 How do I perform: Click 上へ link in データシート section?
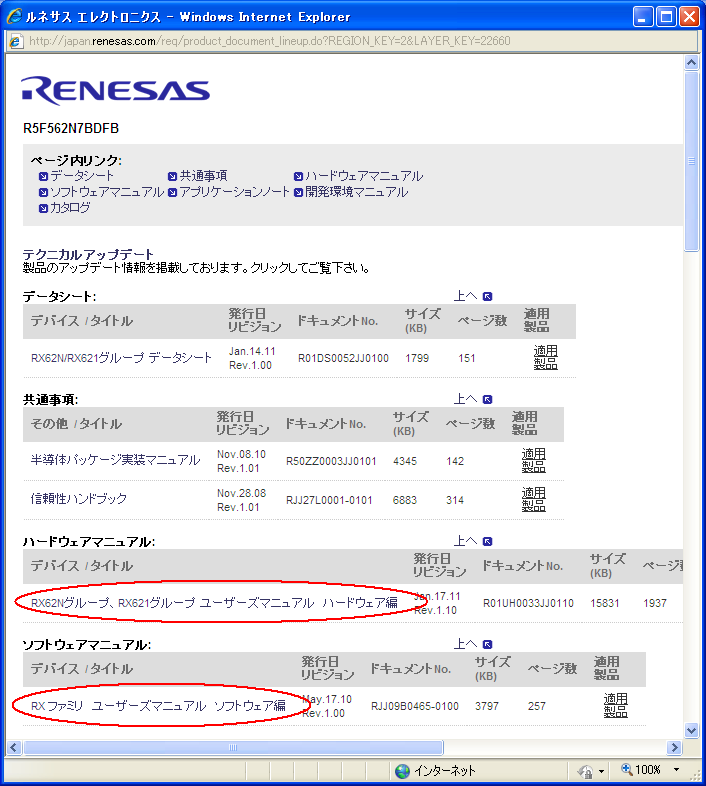465,296
